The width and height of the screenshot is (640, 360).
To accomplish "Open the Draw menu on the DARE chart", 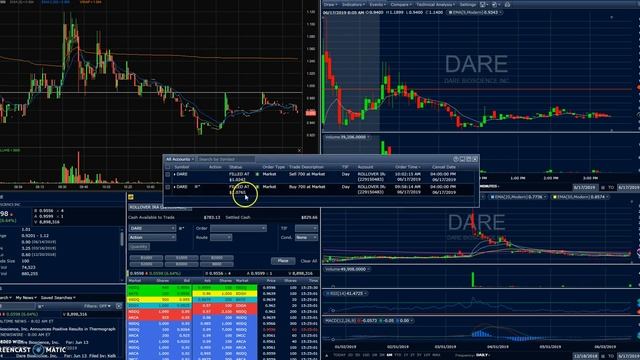I will pos(331,4).
